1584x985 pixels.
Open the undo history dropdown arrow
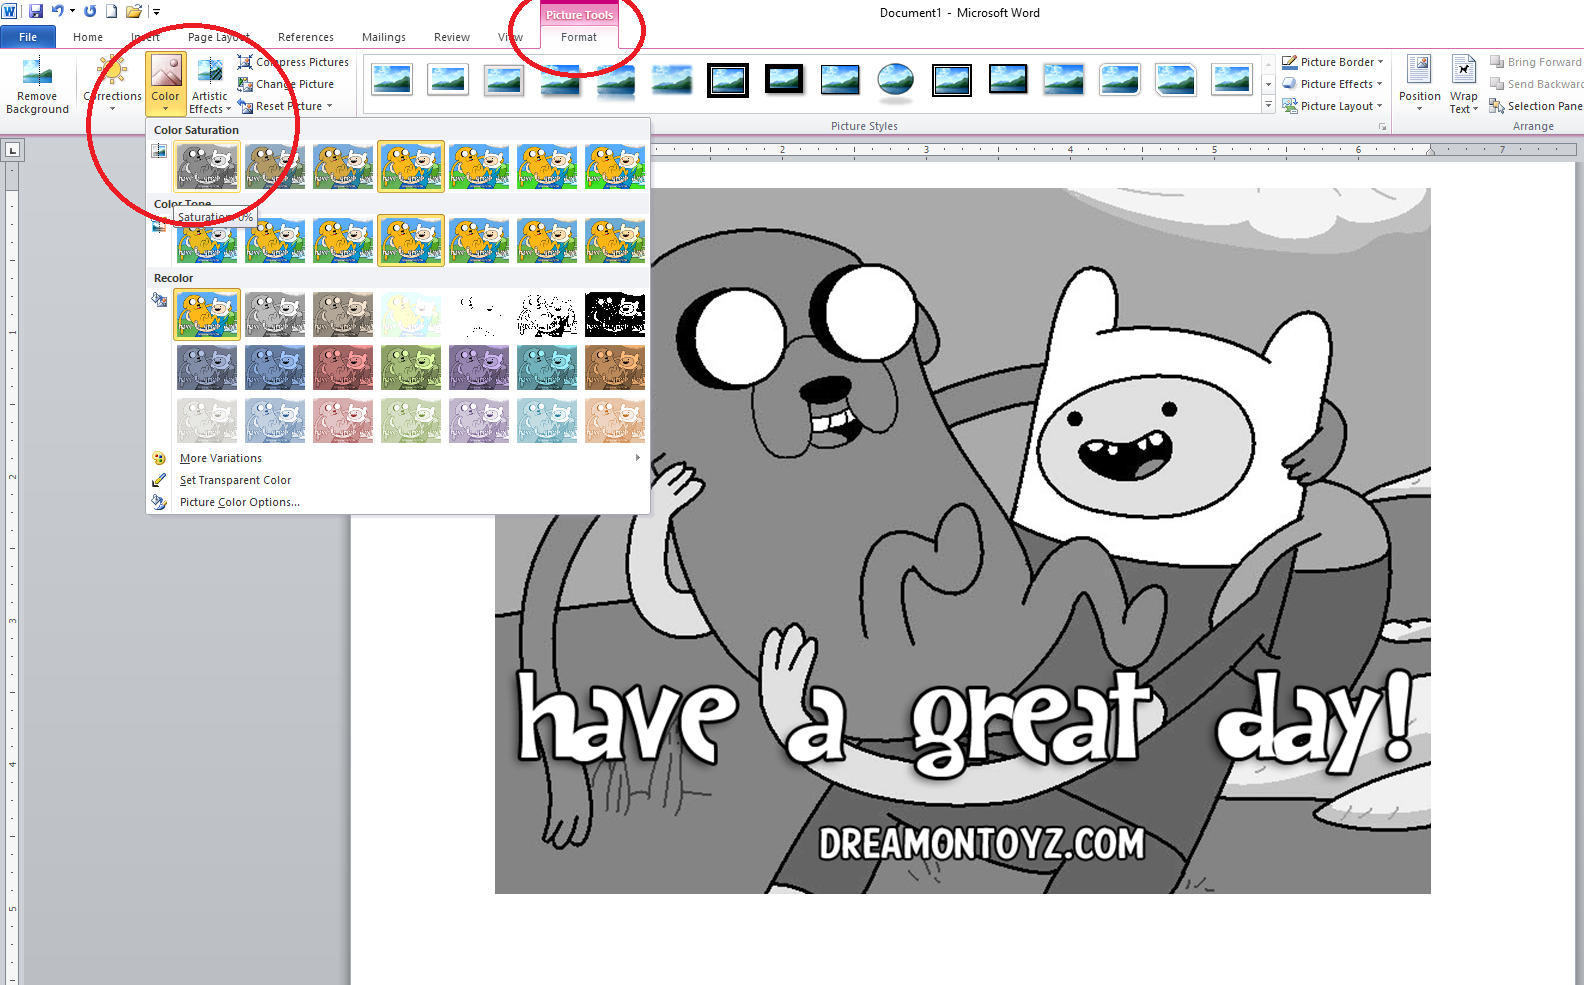coord(72,12)
